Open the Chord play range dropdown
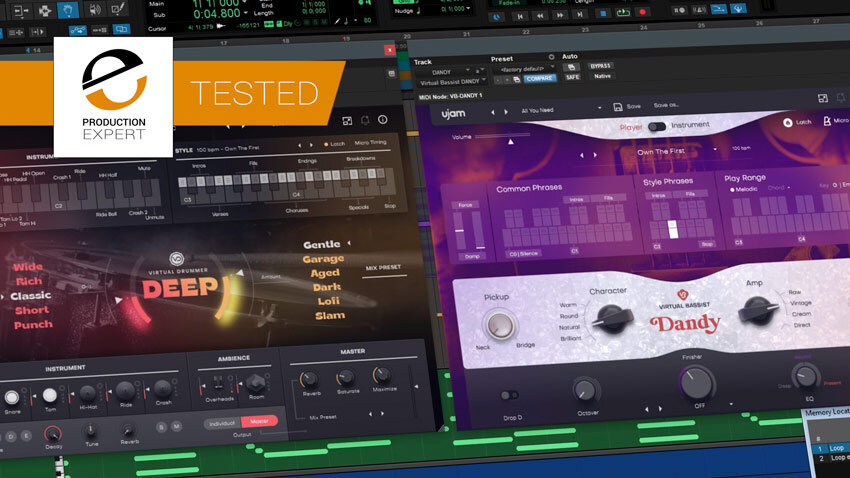The image size is (850, 478). [x=778, y=188]
